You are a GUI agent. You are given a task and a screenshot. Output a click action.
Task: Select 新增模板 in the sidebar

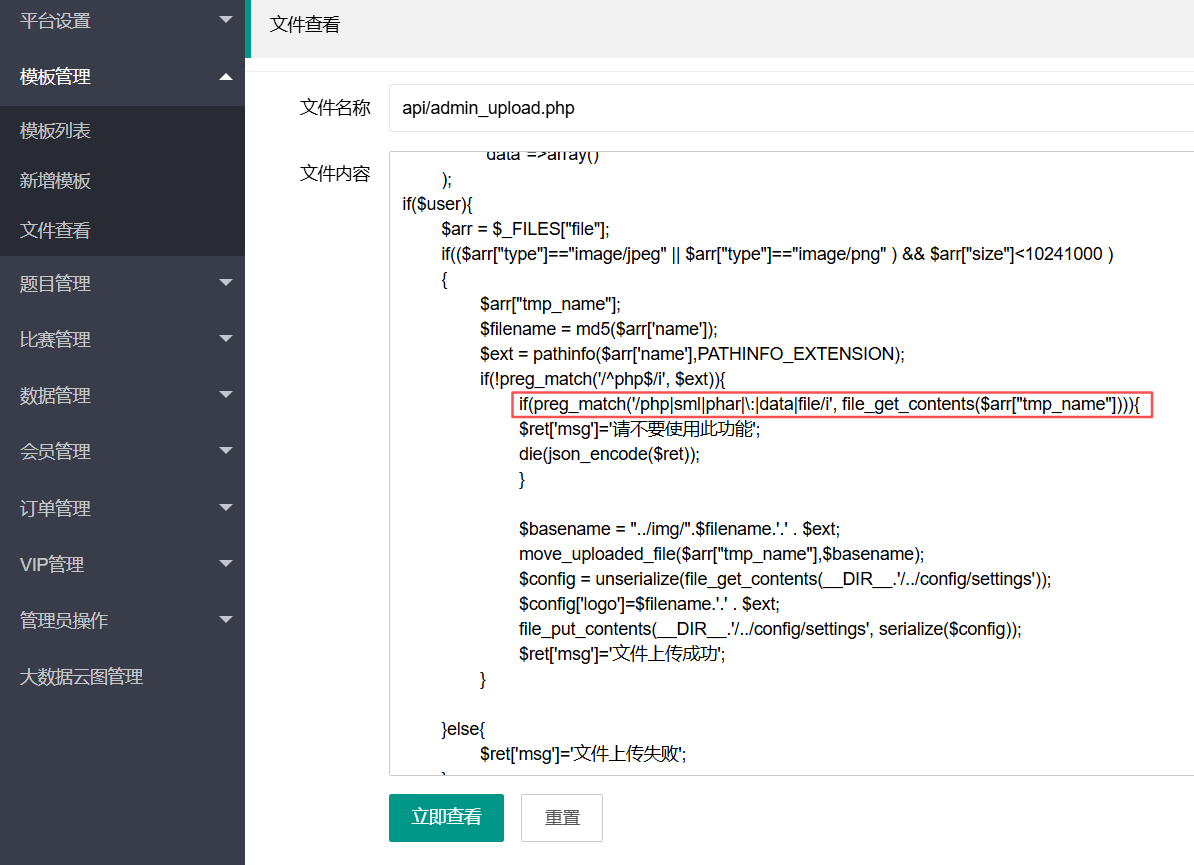56,181
